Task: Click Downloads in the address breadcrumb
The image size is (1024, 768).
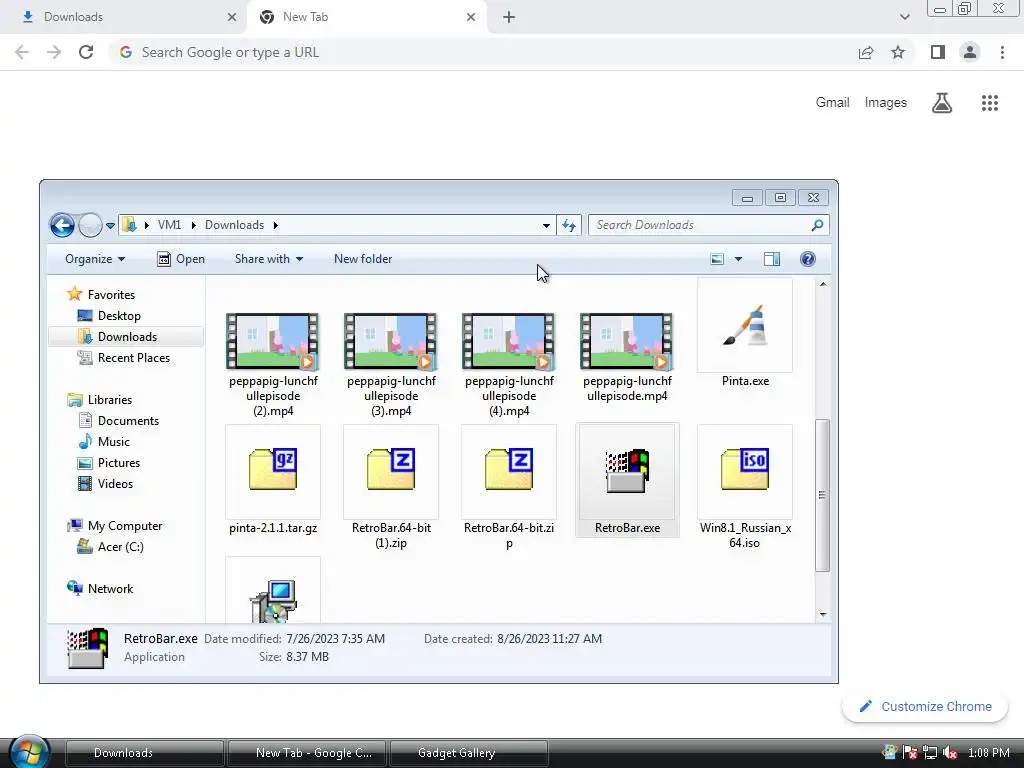Action: 234,225
